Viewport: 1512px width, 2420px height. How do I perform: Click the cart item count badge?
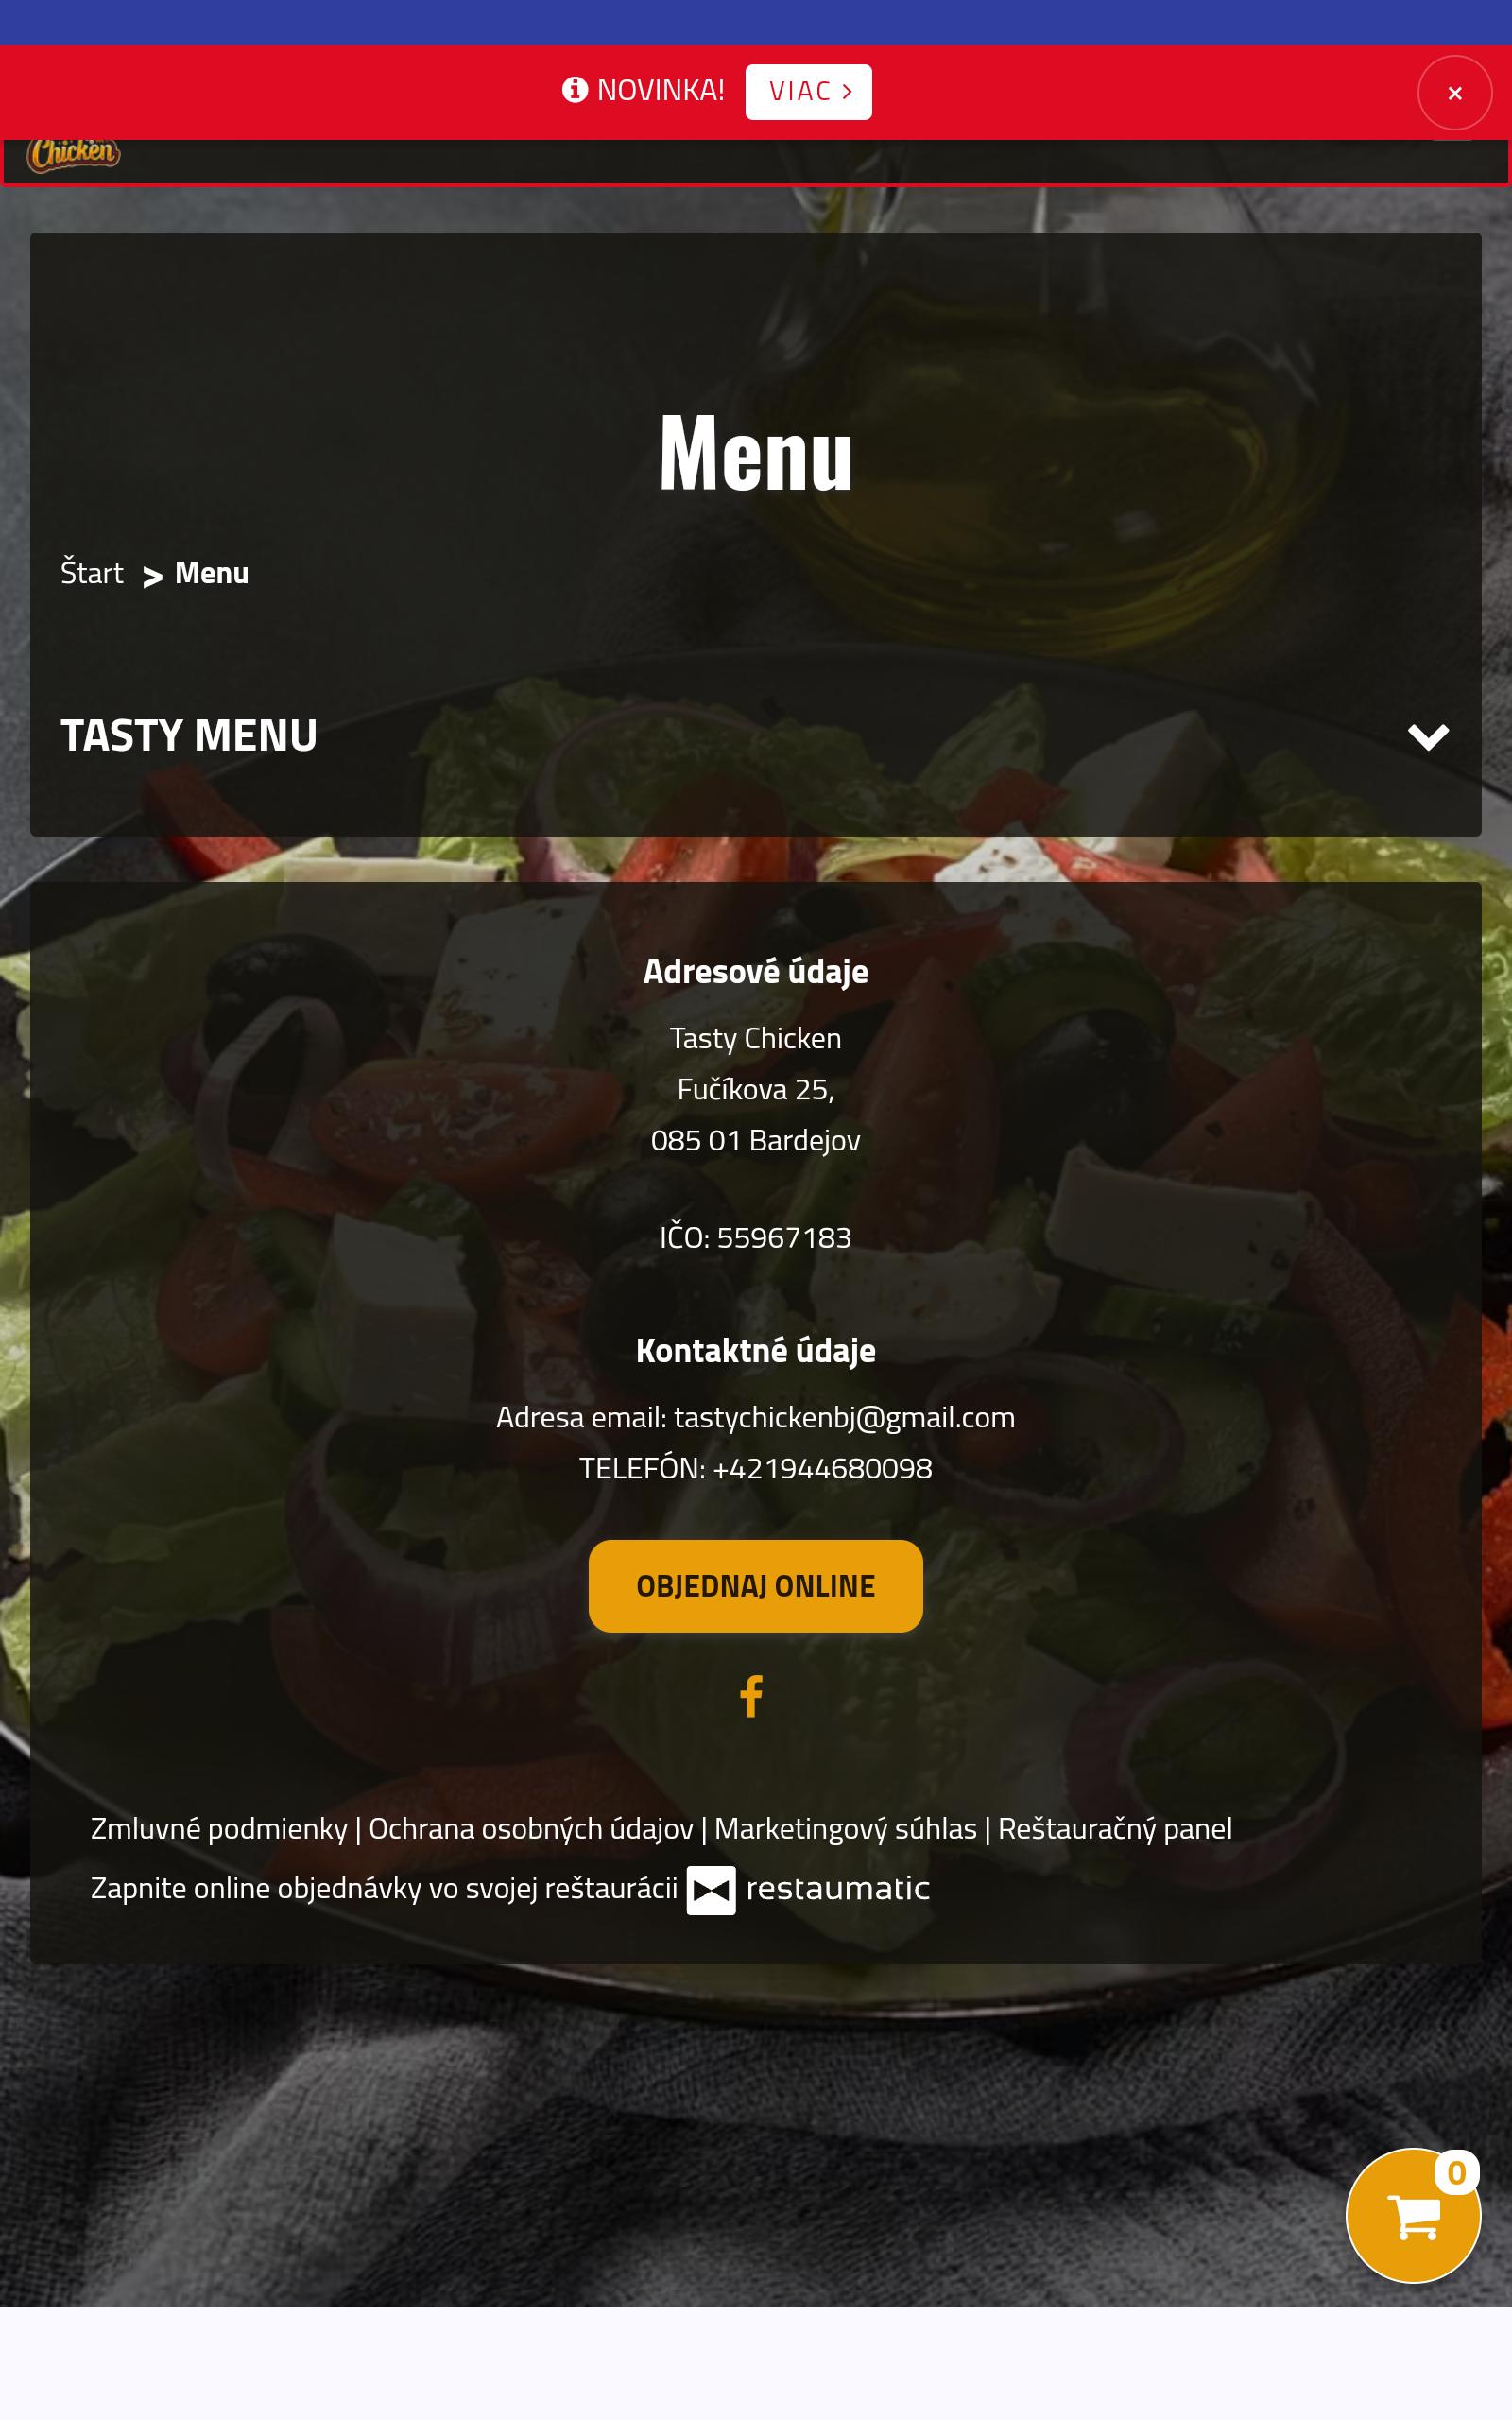click(1456, 2172)
